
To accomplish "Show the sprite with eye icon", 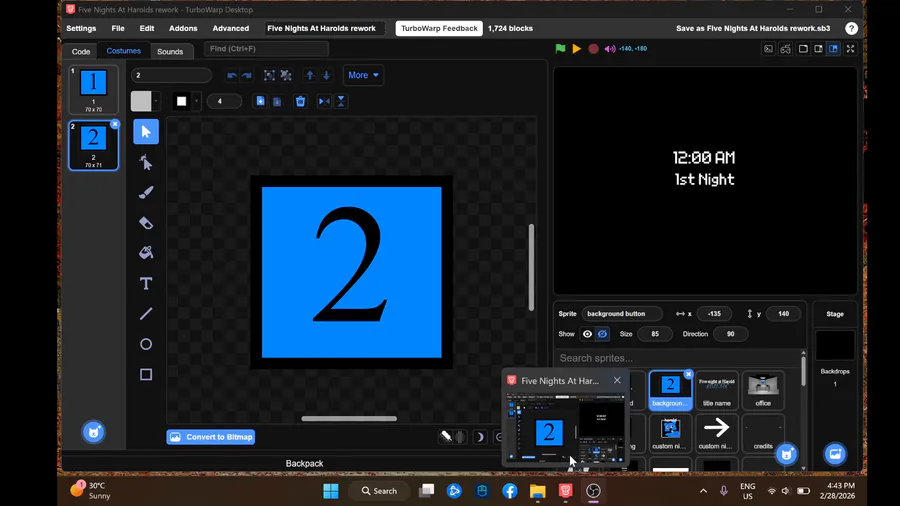I will point(587,334).
